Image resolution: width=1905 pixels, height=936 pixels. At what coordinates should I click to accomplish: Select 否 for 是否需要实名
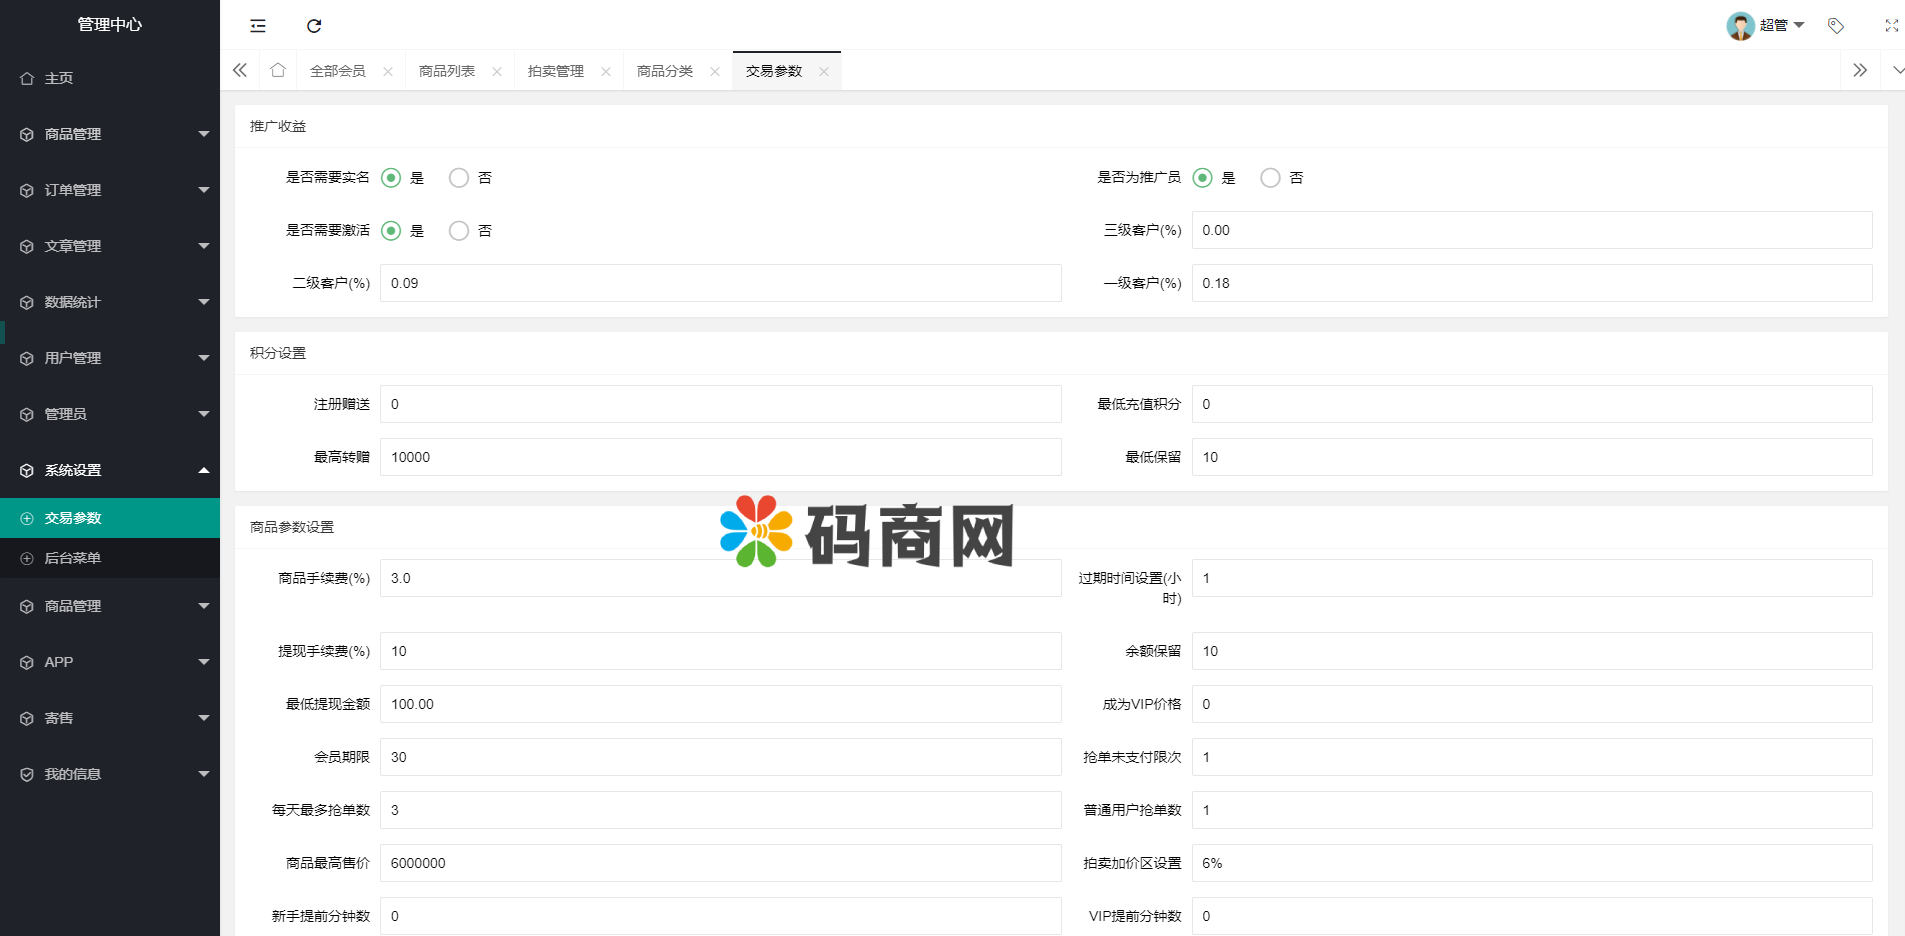[459, 178]
